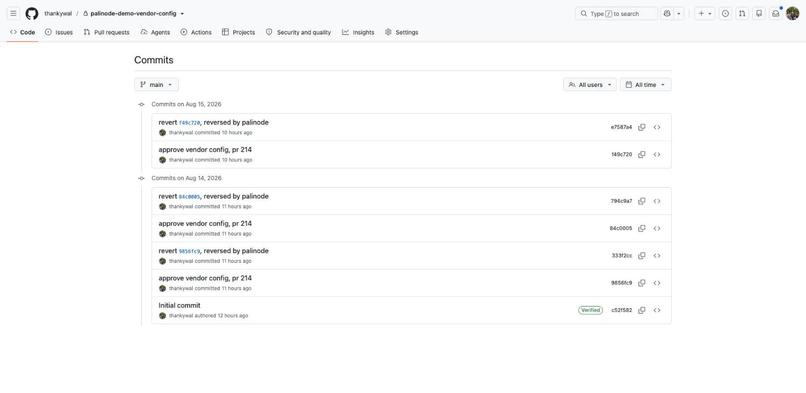806x393 pixels.
Task: Open the notifications inbox icon
Action: click(x=775, y=13)
